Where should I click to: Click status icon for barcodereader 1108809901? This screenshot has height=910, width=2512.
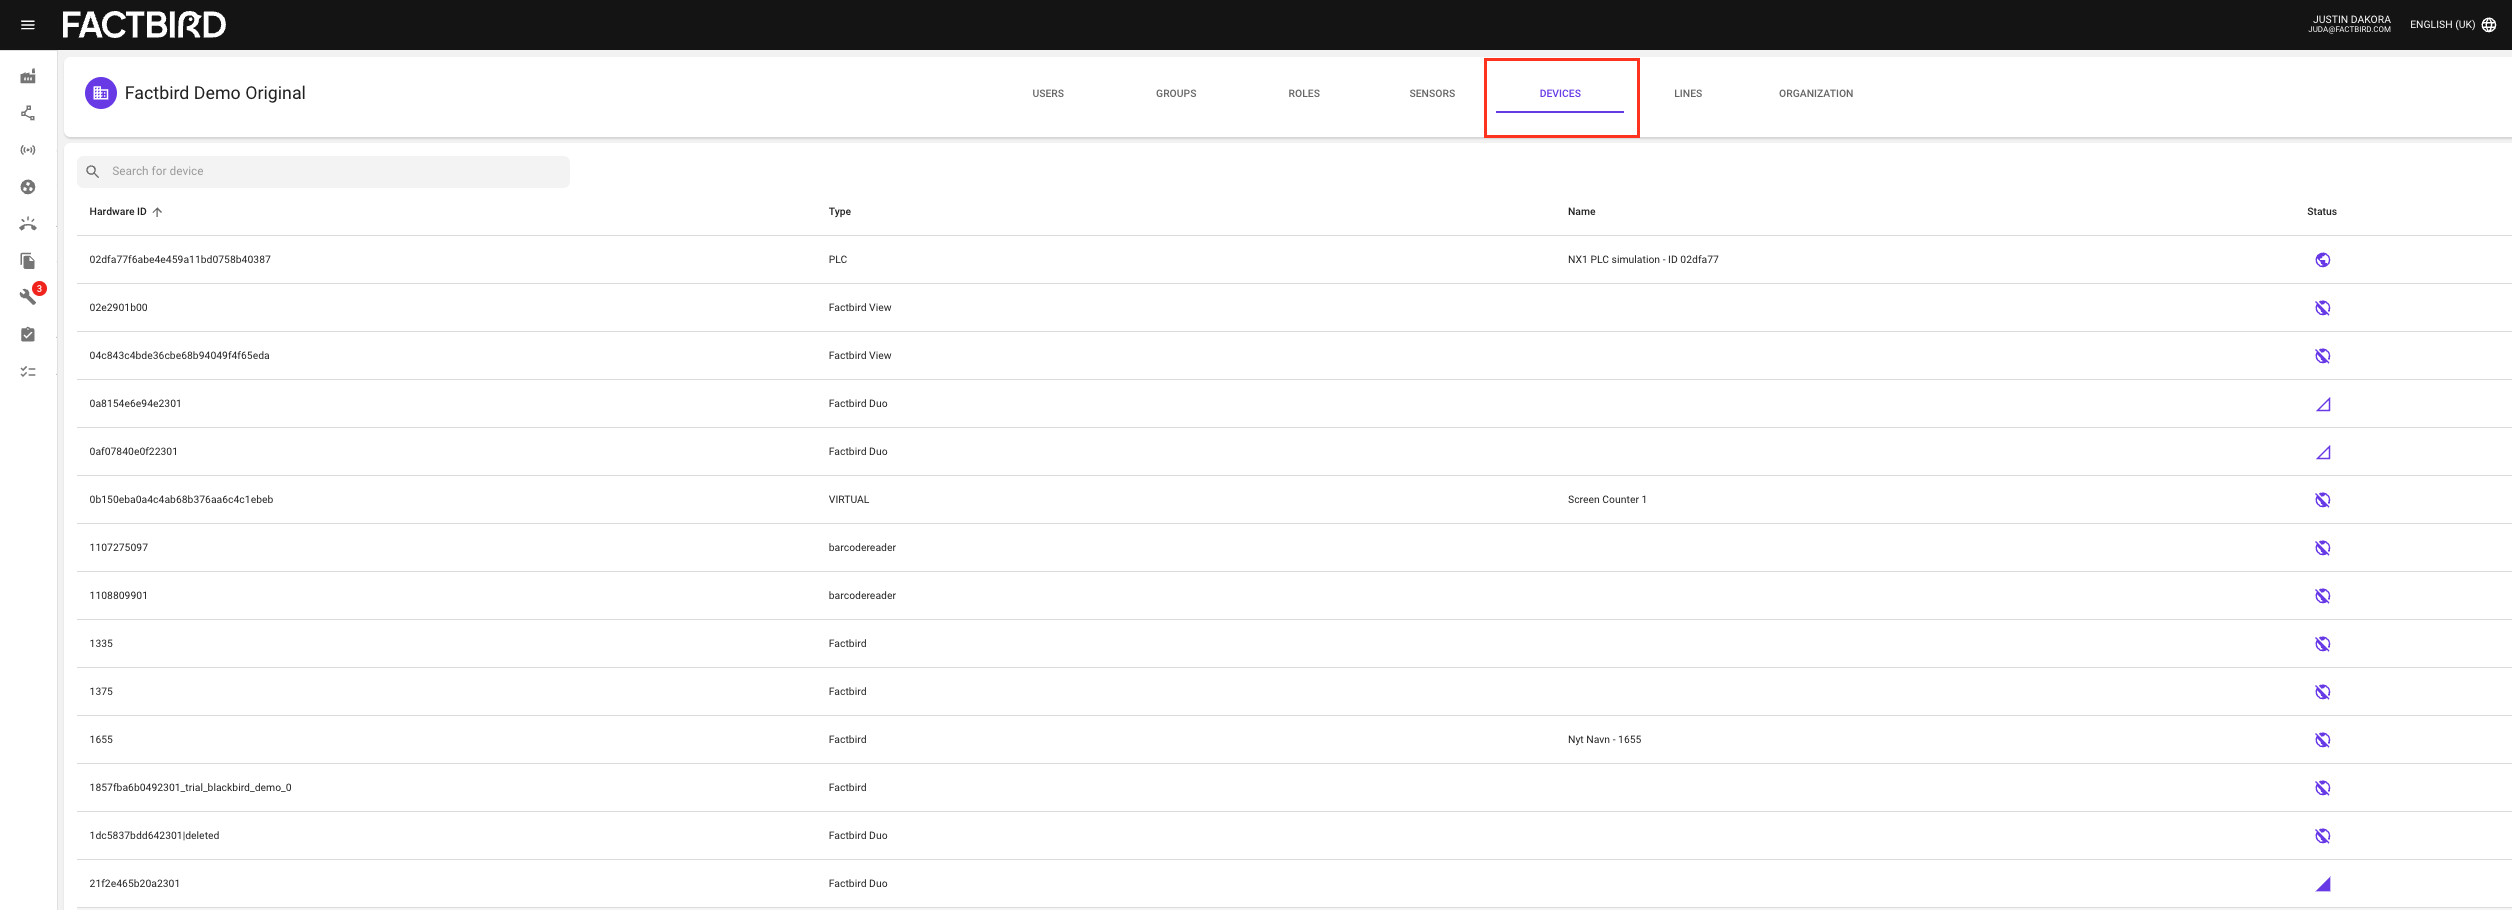(2322, 596)
